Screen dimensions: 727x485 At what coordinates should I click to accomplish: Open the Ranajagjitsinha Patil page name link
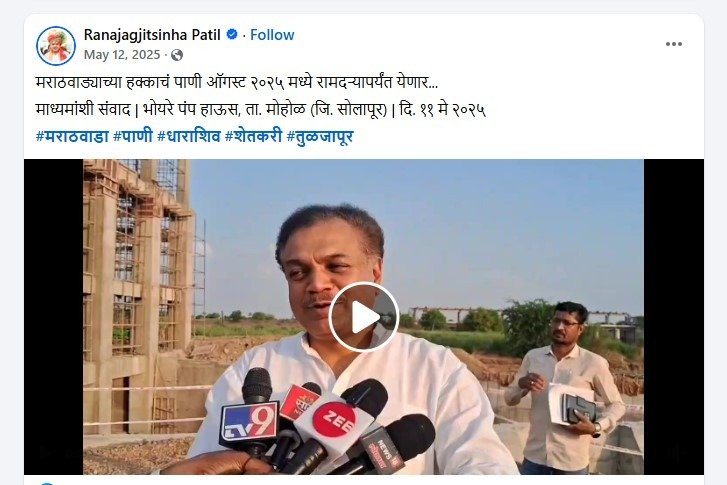point(152,35)
